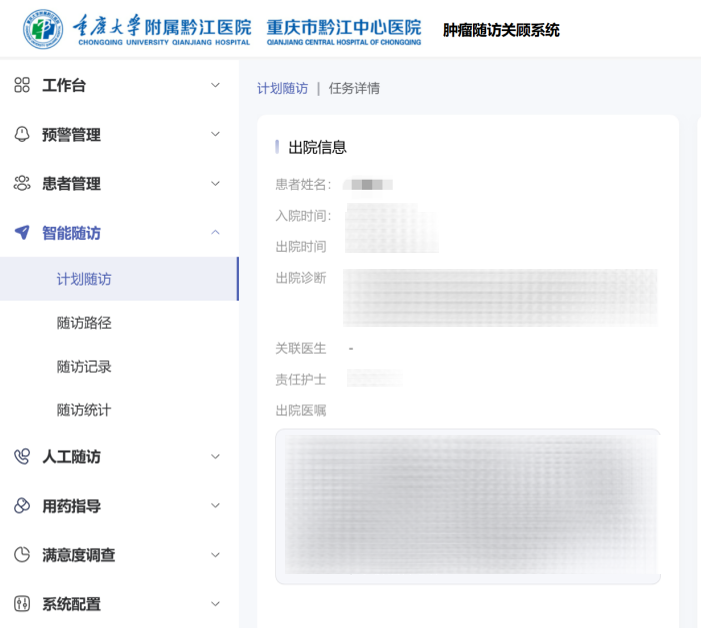Expand the 患者管理 chevron
The width and height of the screenshot is (701, 628).
pyautogui.click(x=215, y=183)
